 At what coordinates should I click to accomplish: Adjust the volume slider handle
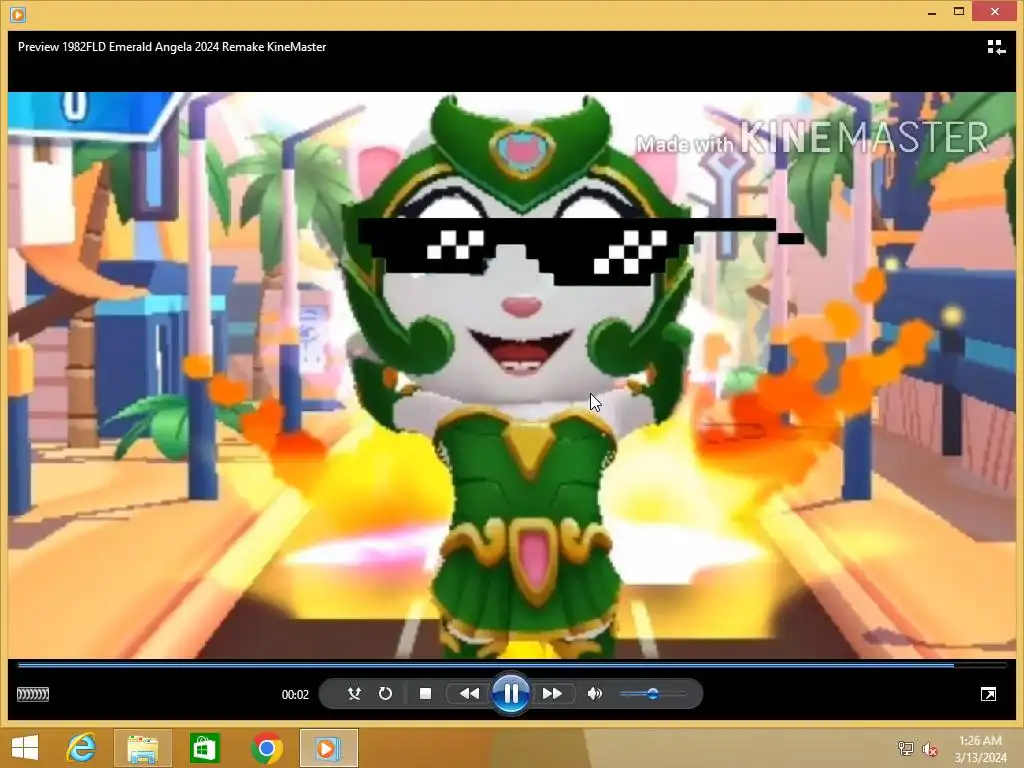(652, 694)
